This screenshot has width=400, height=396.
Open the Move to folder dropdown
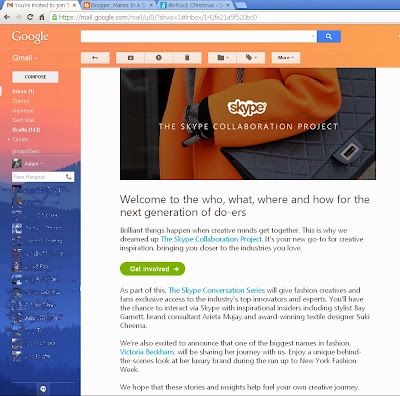coord(222,58)
